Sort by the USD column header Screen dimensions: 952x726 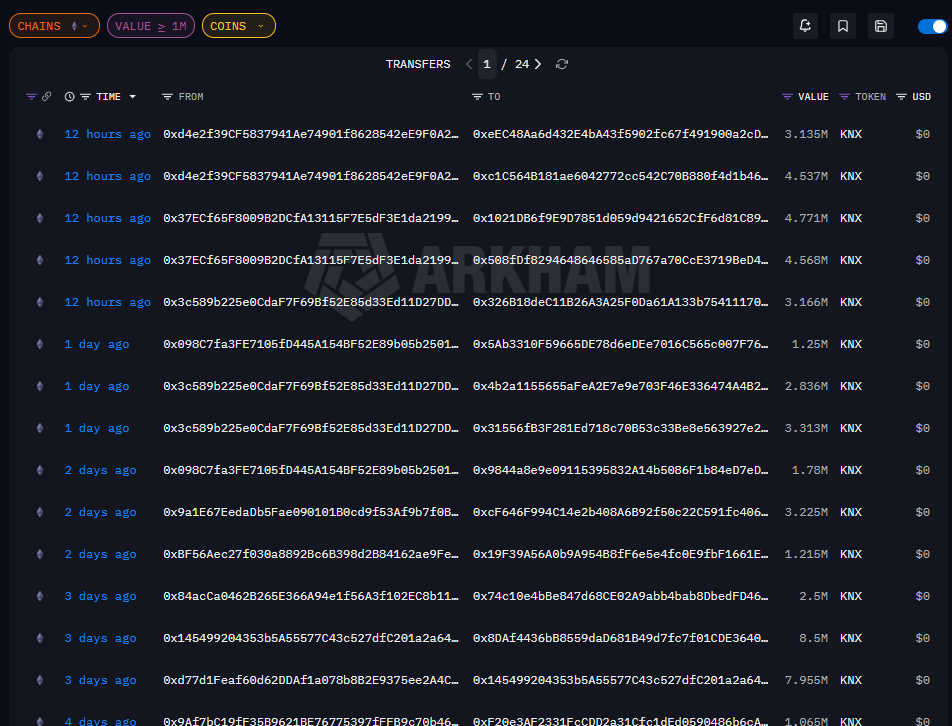pos(921,97)
